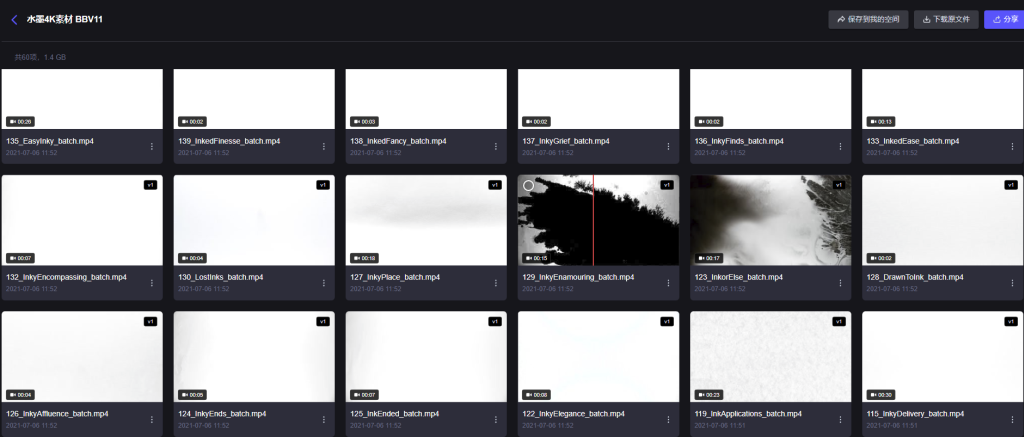Click the purple 分享 share button
This screenshot has width=1024, height=437.
1003,19
